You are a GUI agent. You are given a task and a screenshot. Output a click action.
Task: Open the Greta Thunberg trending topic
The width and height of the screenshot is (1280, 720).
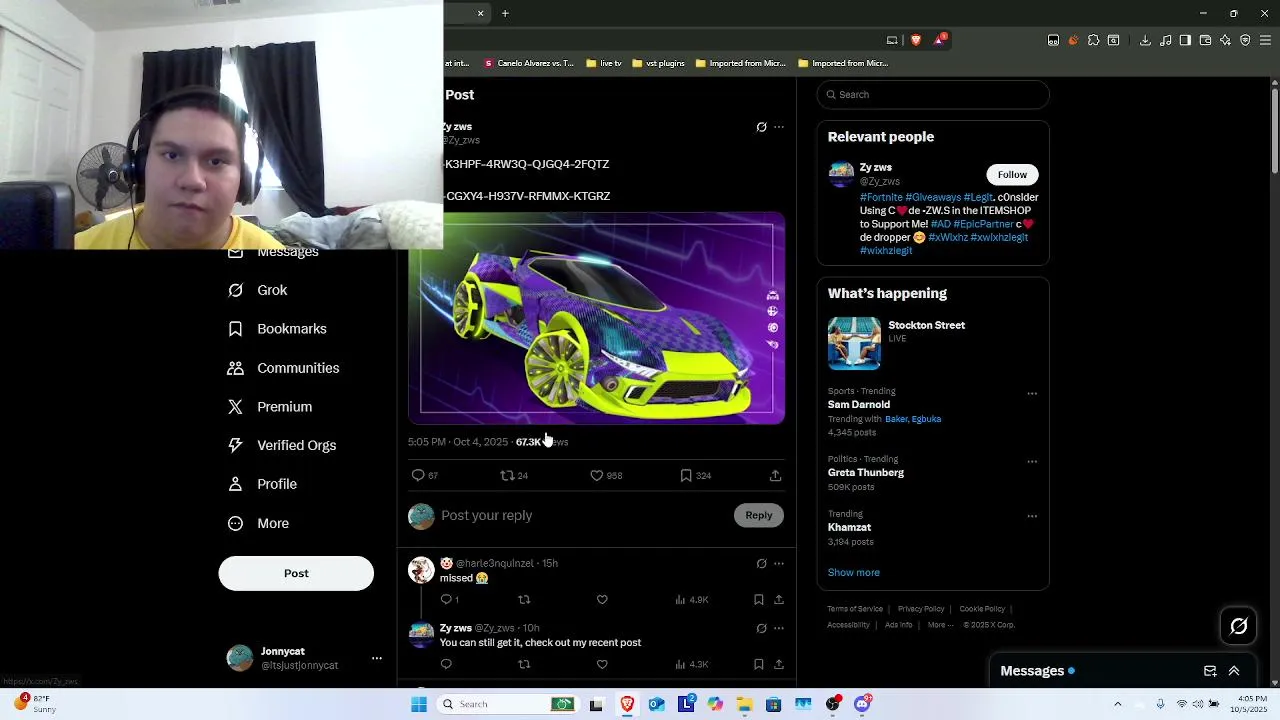pos(866,473)
